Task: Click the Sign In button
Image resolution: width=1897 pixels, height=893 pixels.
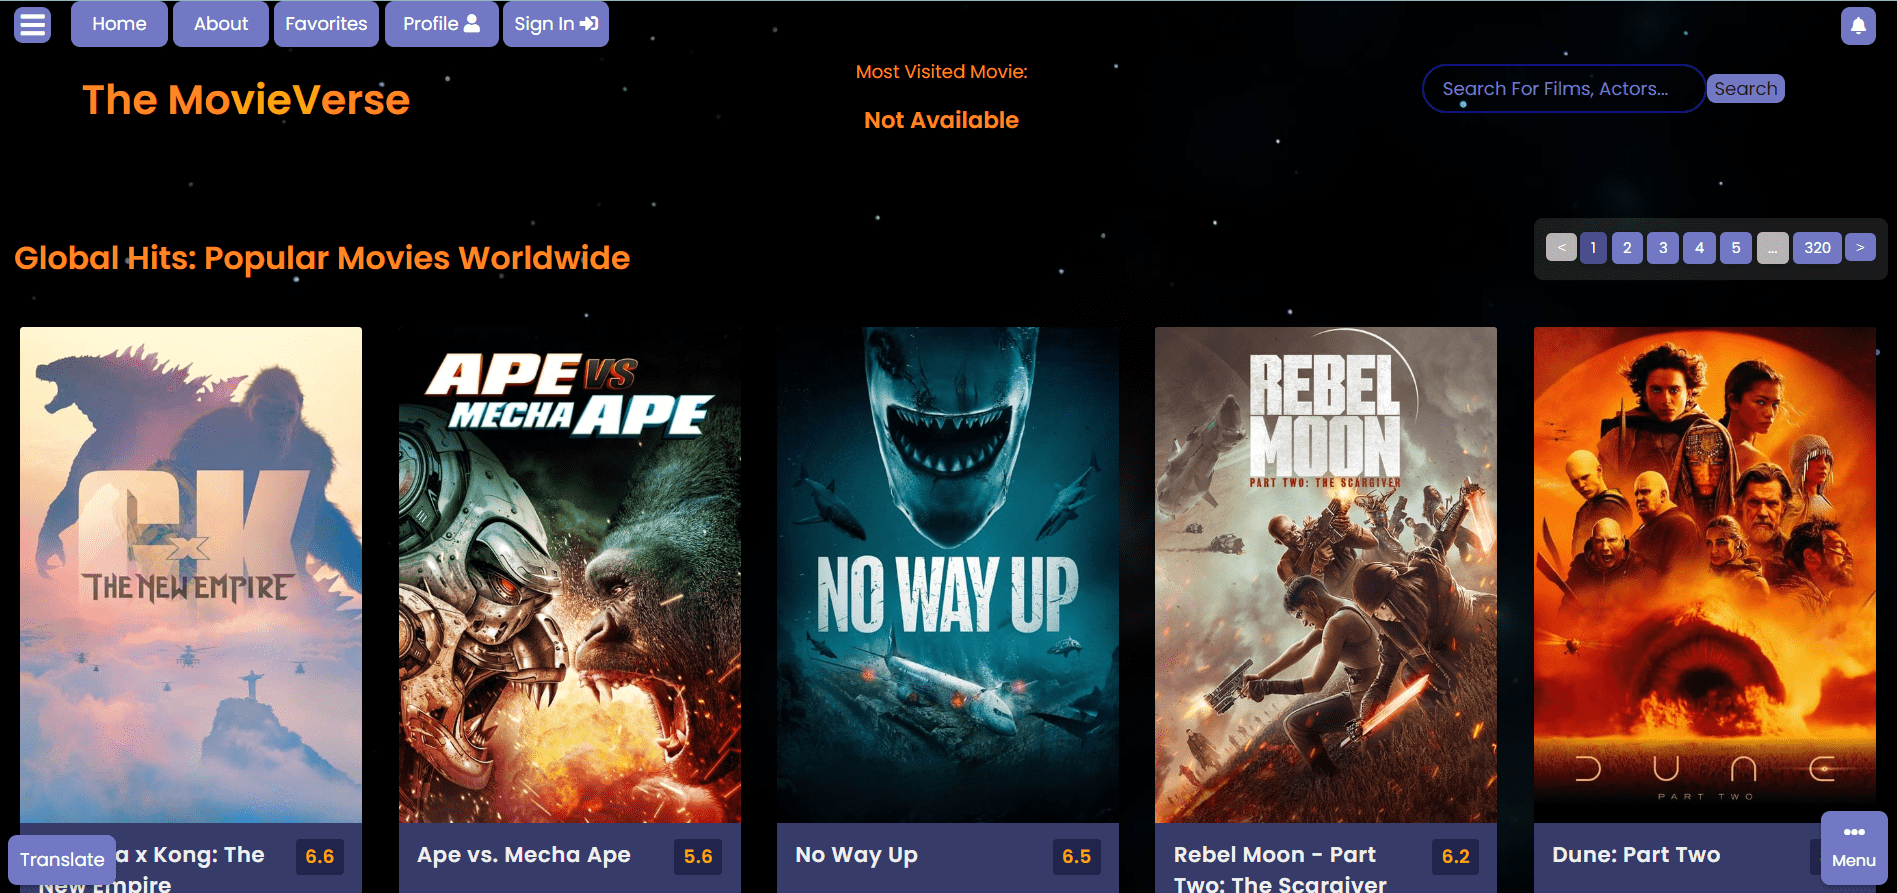Action: (x=556, y=24)
